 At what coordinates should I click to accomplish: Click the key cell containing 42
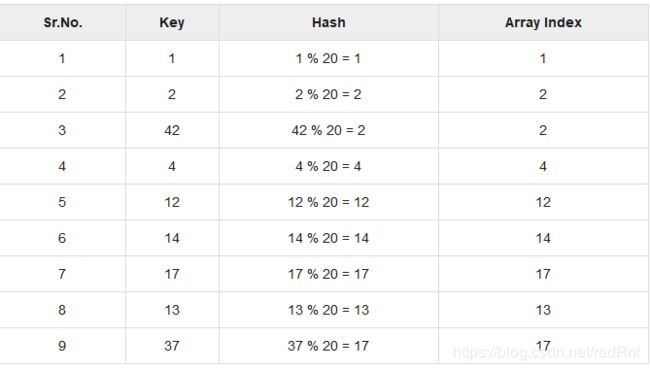172,131
